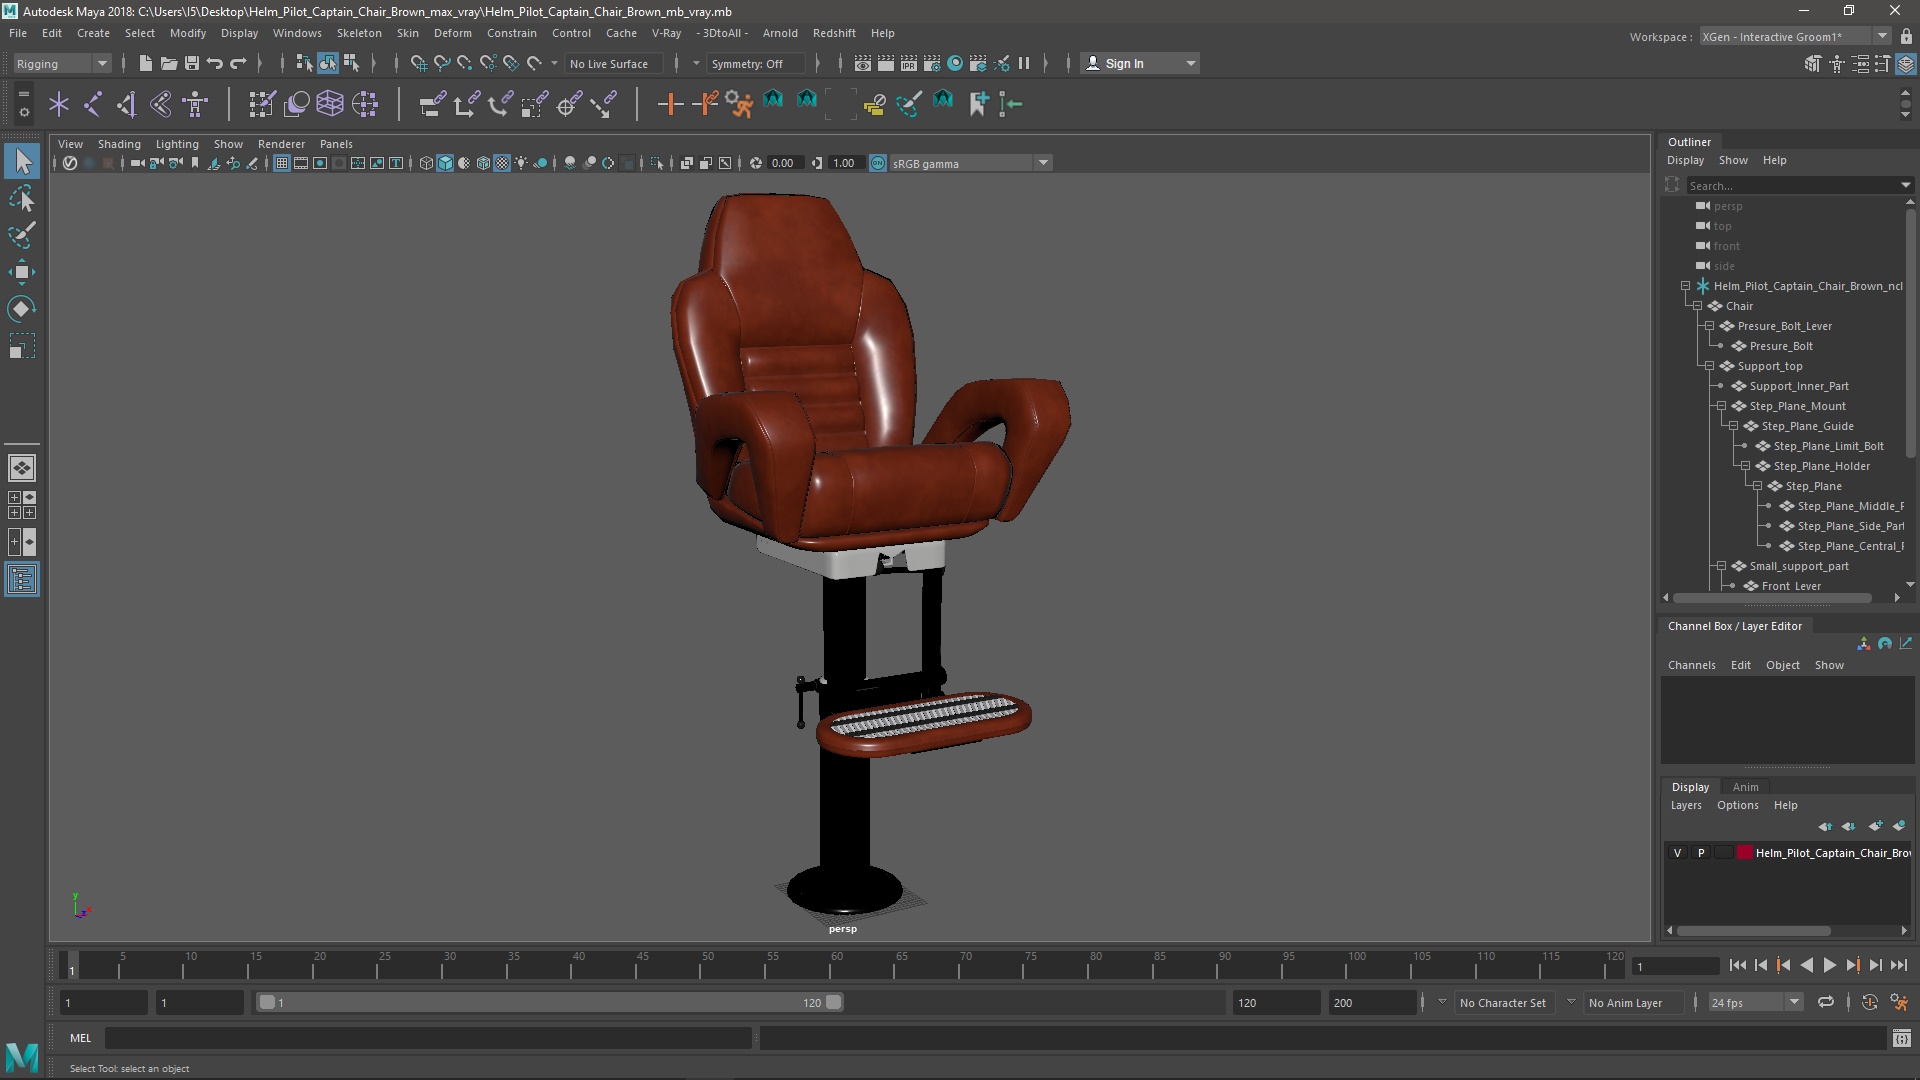The width and height of the screenshot is (1920, 1080).
Task: Click the color swatch for Helm_Pilot layer
Action: click(x=1742, y=853)
